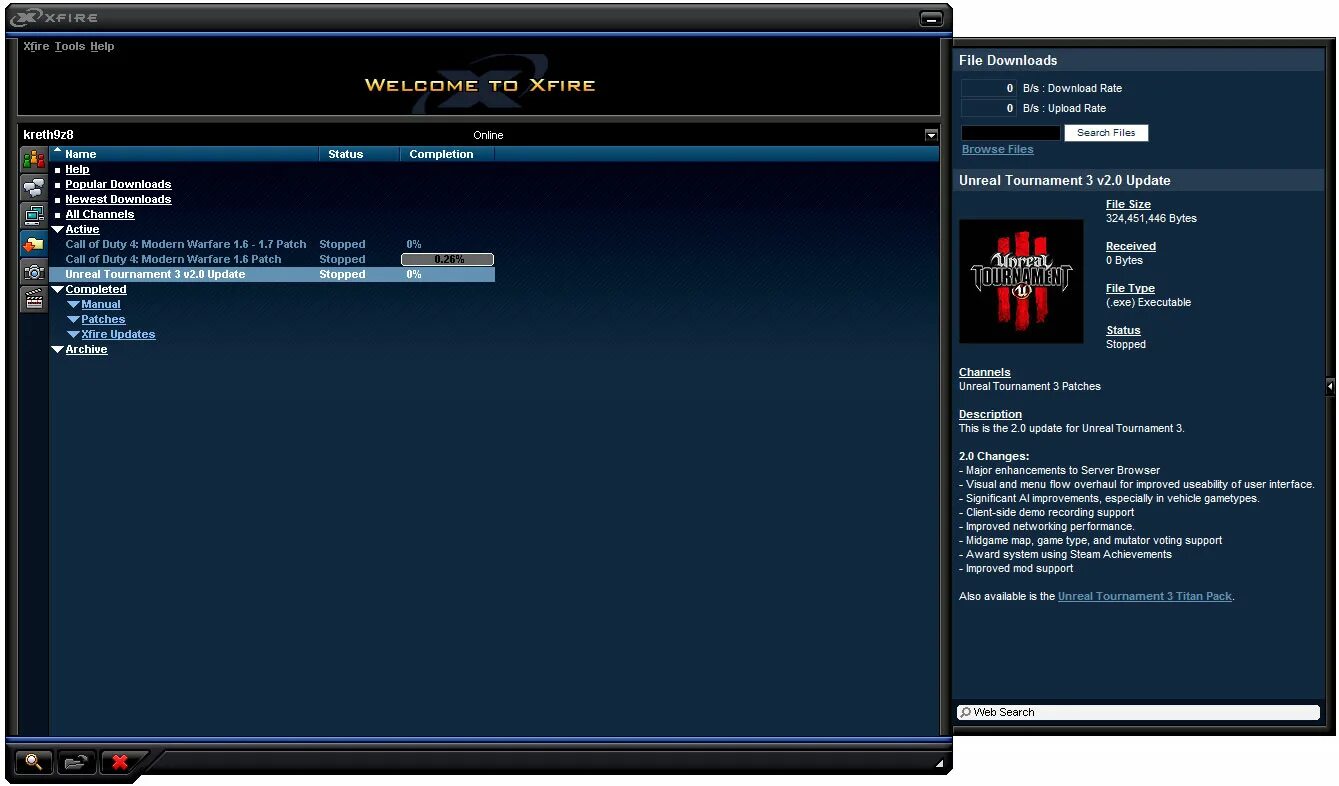Screen dimensions: 1339x786
Task: Select the file downloads folder icon
Action: (x=34, y=244)
